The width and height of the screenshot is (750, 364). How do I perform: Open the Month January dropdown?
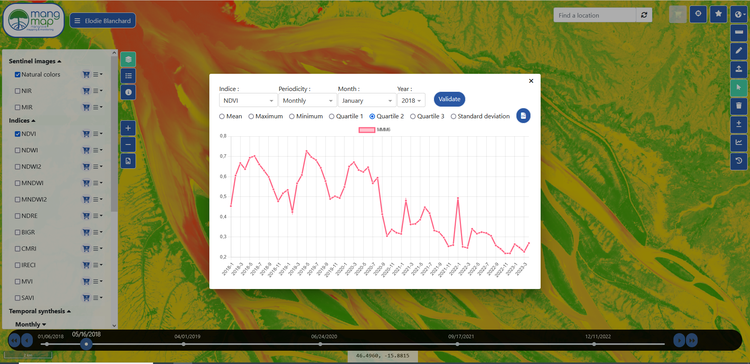(366, 100)
